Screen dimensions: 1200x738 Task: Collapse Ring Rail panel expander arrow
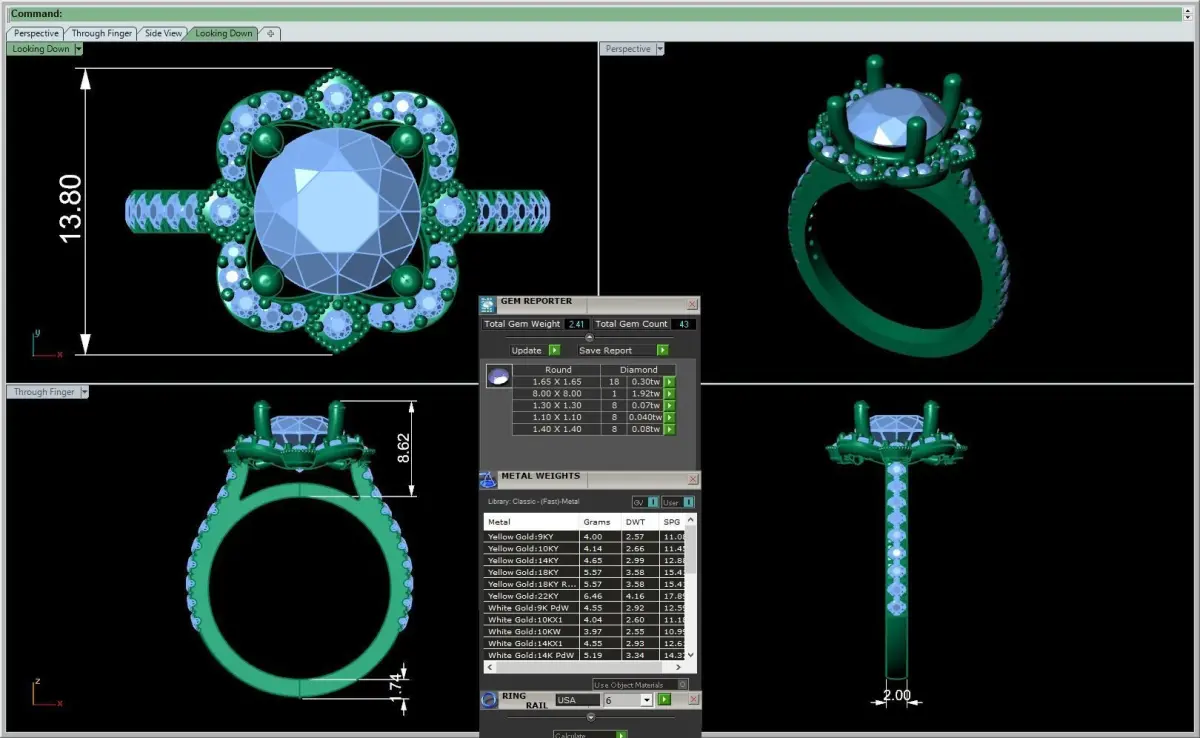[x=590, y=716]
